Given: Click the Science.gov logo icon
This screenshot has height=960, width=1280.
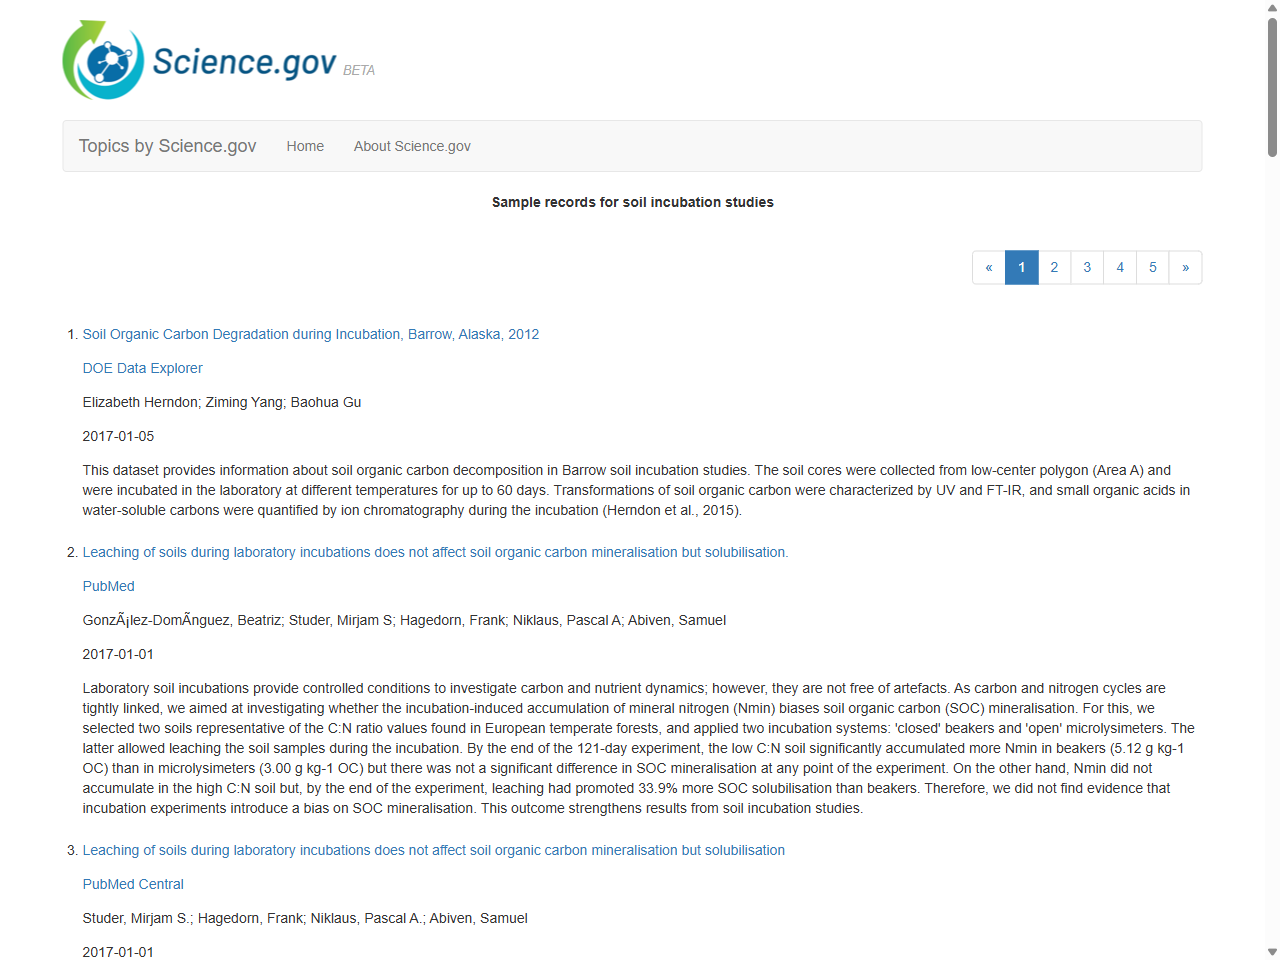Looking at the screenshot, I should click(103, 60).
